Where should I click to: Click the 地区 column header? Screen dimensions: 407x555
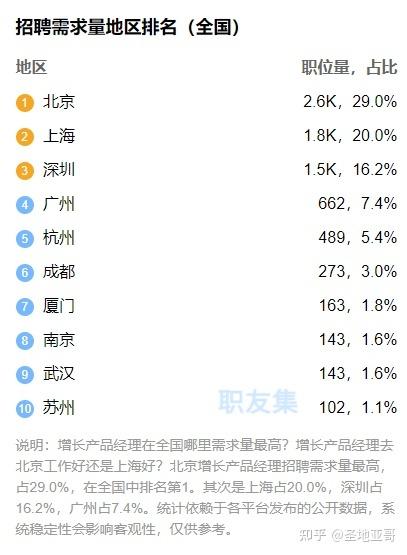[31, 67]
